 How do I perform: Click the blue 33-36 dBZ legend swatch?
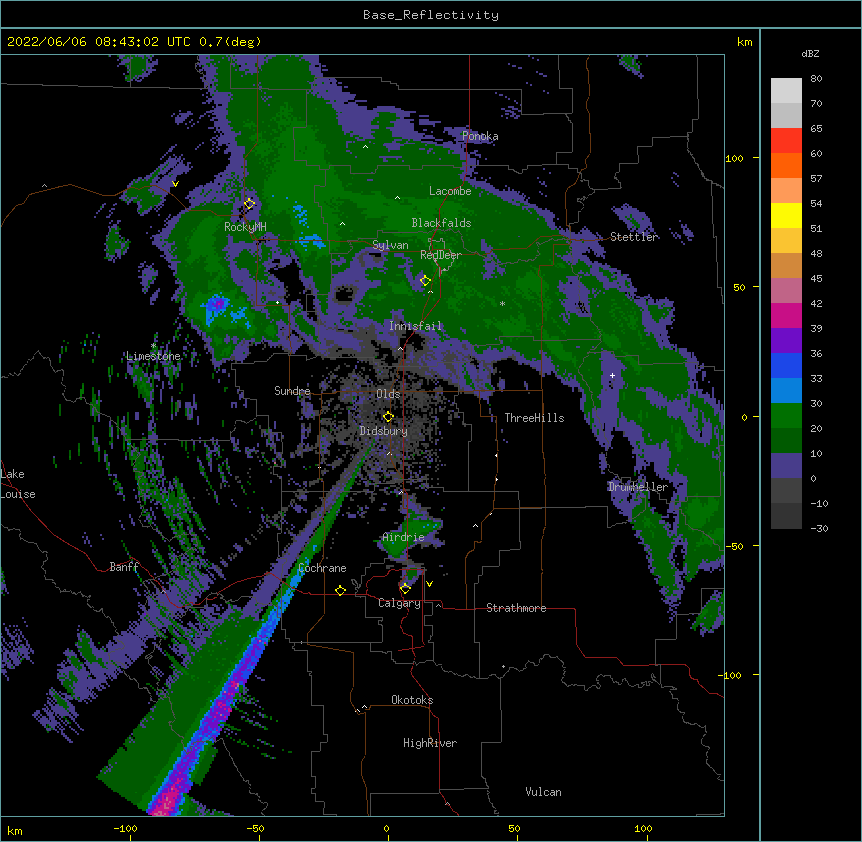click(x=786, y=365)
